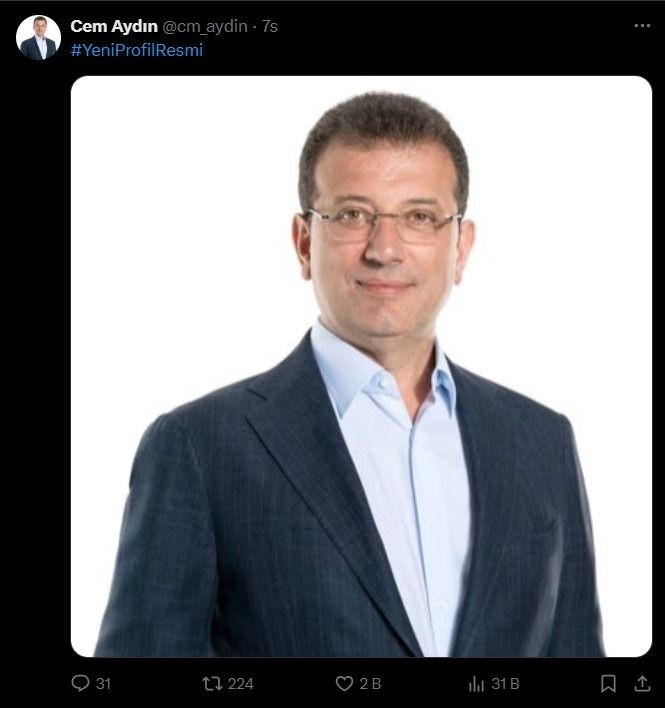Follow the #YeniProfilResmi hashtag link
The image size is (665, 708).
pos(137,50)
